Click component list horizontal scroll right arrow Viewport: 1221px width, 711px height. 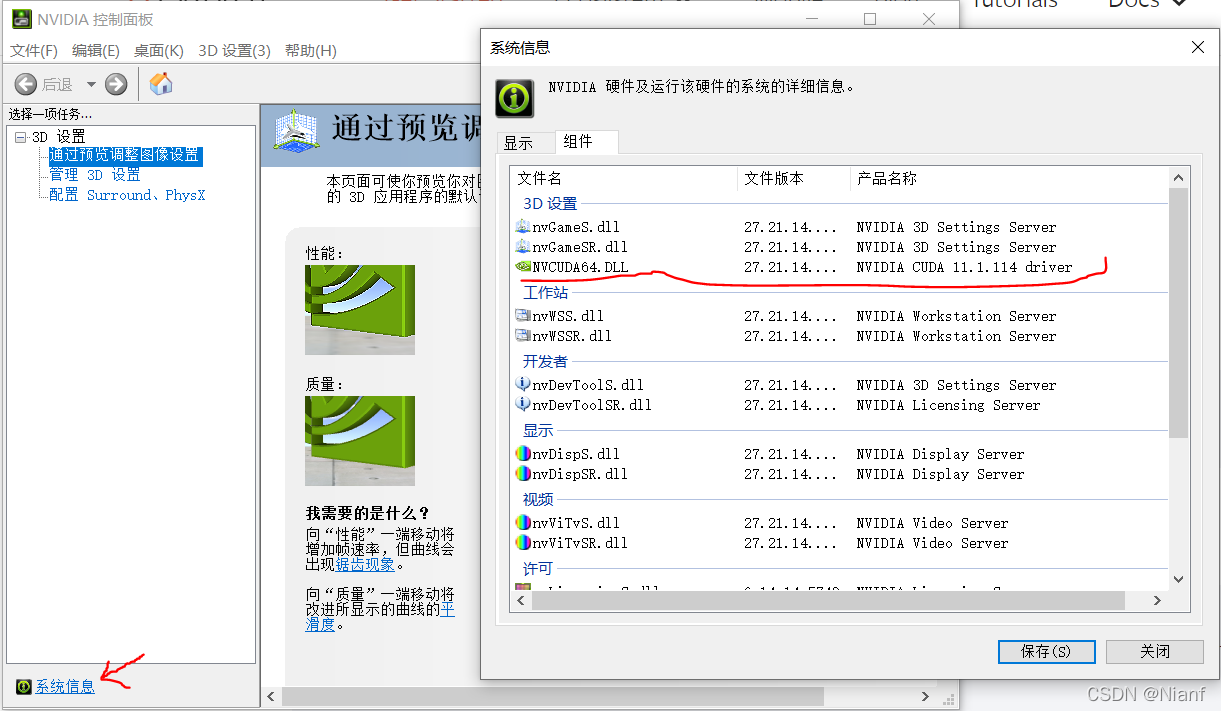pyautogui.click(x=1158, y=601)
